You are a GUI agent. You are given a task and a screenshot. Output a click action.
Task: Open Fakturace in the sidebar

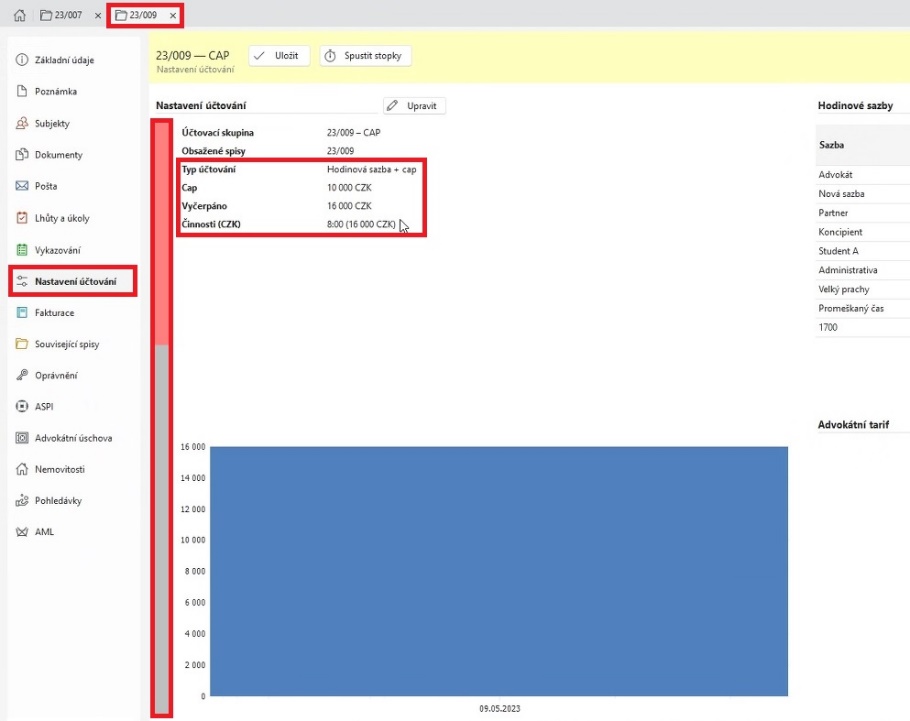pos(54,313)
